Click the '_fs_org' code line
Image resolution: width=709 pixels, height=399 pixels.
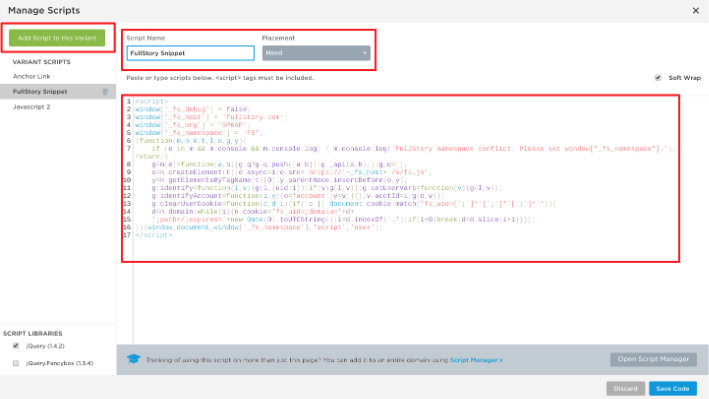pyautogui.click(x=193, y=125)
